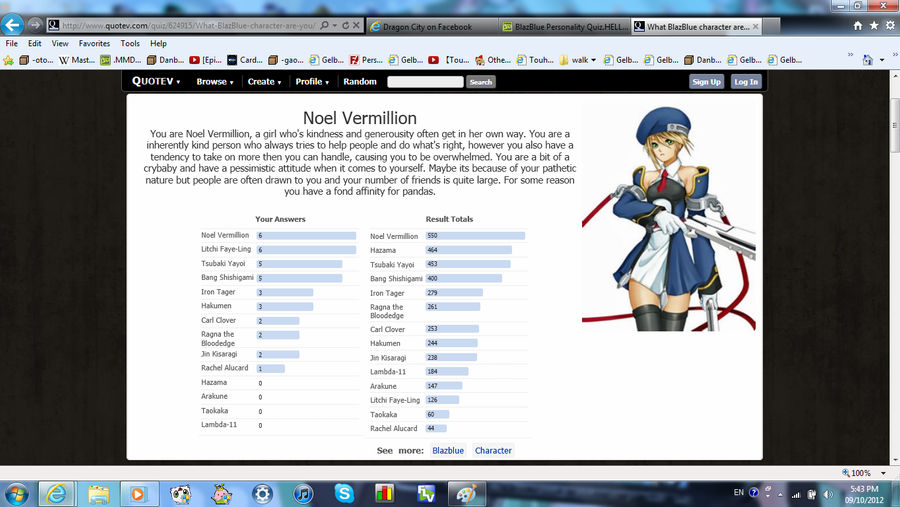Open the YouTube '[Epi...' bookmark
Viewport: 900px width, 507px height.
[x=205, y=60]
